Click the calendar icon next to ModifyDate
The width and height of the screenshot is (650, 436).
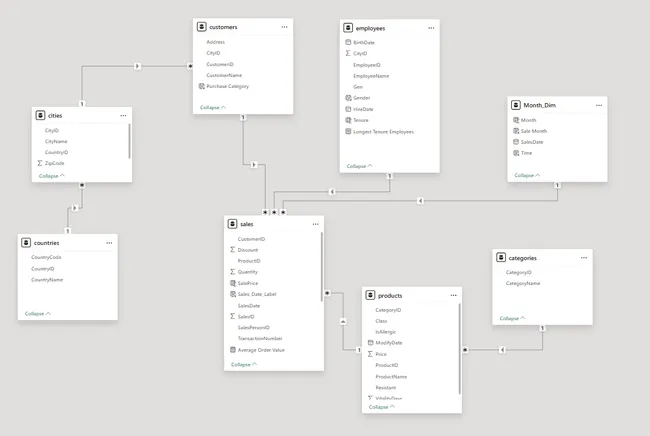pos(371,343)
